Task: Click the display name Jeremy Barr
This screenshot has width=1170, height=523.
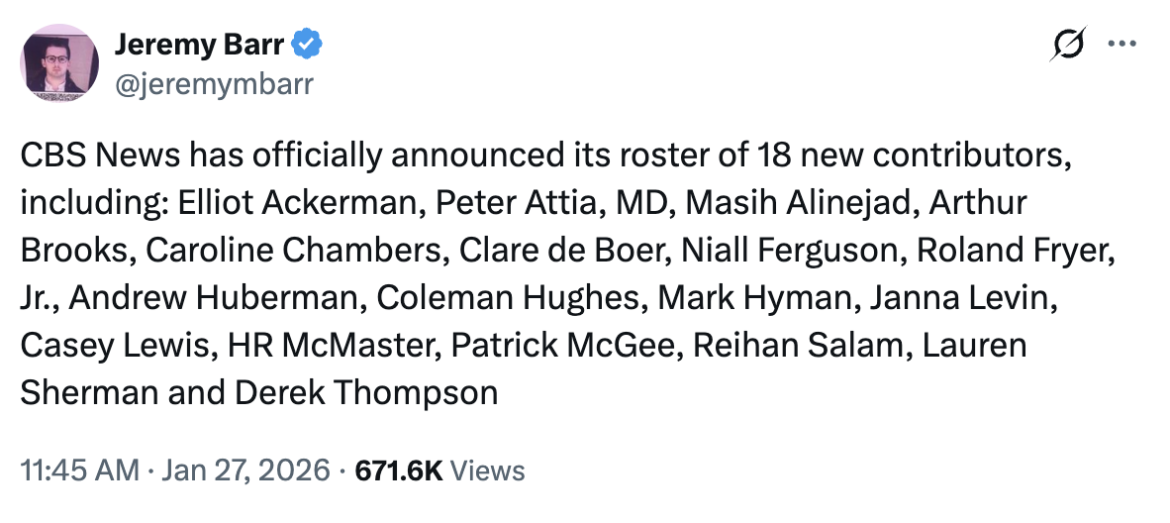Action: pos(200,45)
